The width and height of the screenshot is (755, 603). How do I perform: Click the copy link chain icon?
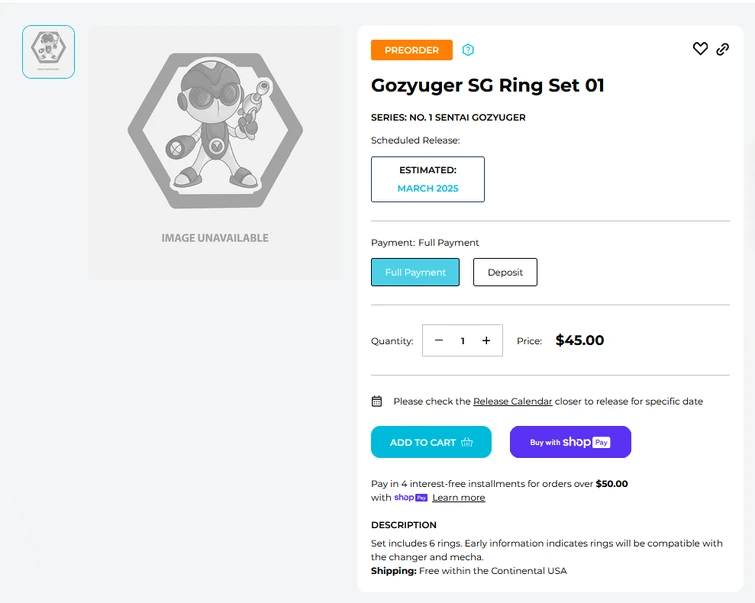722,49
